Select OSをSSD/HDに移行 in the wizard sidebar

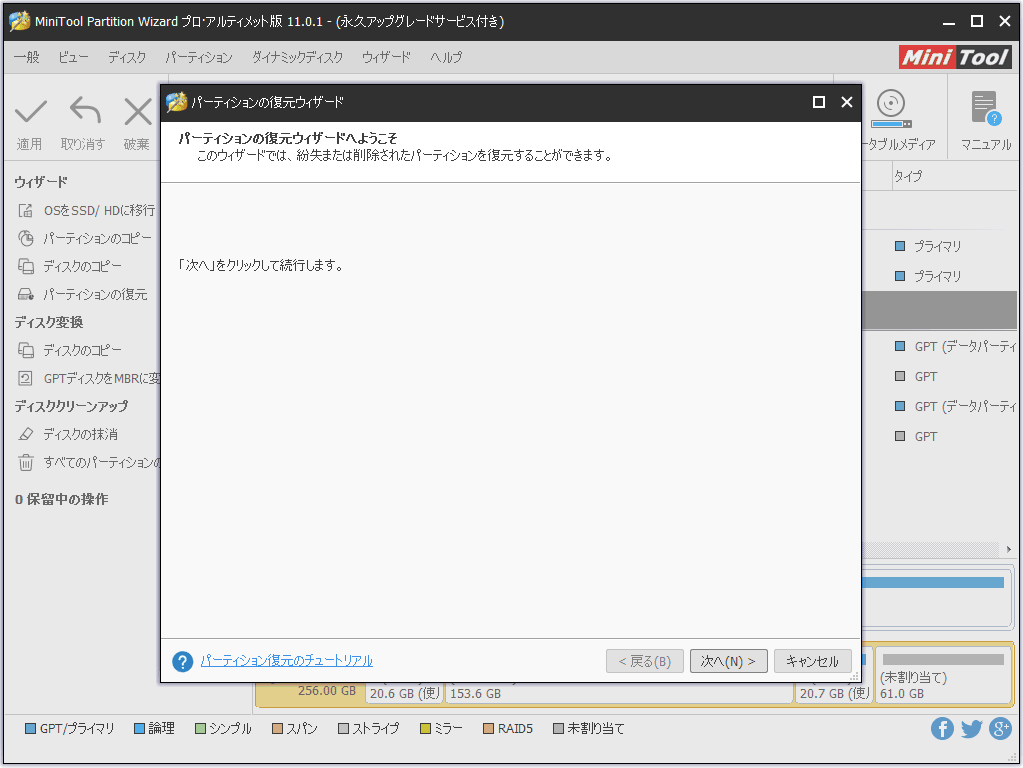[98, 210]
